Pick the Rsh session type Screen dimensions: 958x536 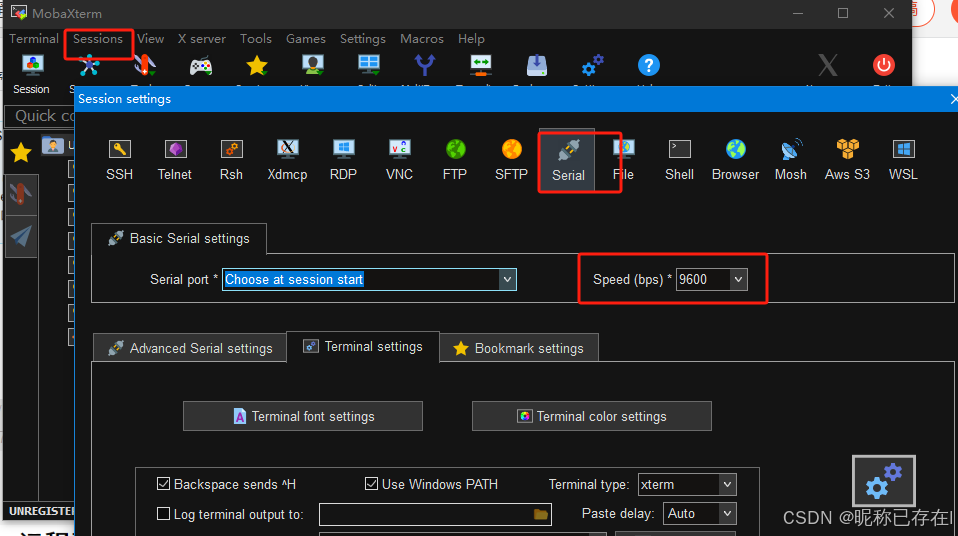pos(231,160)
